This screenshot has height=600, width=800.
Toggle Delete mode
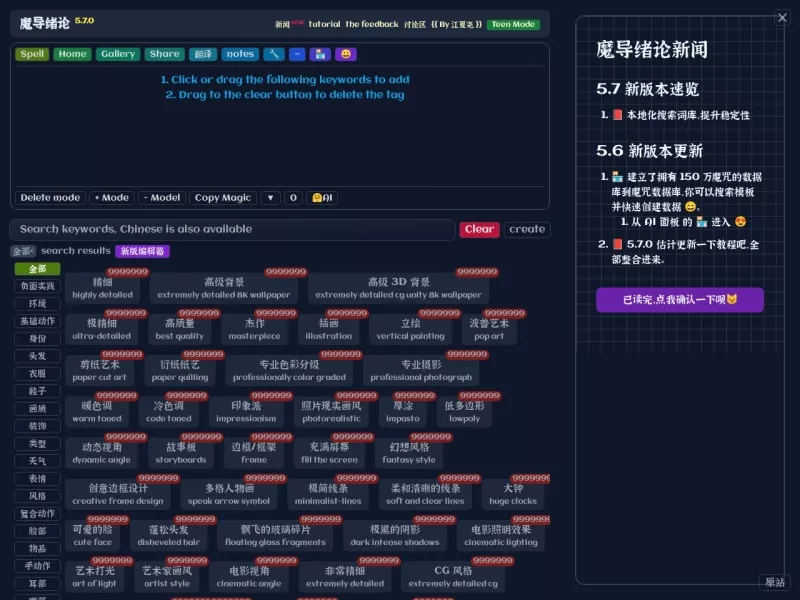pyautogui.click(x=50, y=198)
